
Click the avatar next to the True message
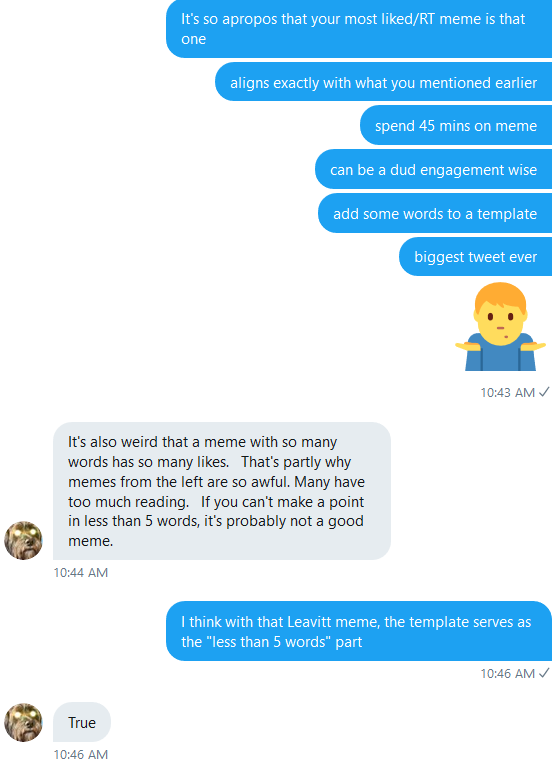coord(23,722)
